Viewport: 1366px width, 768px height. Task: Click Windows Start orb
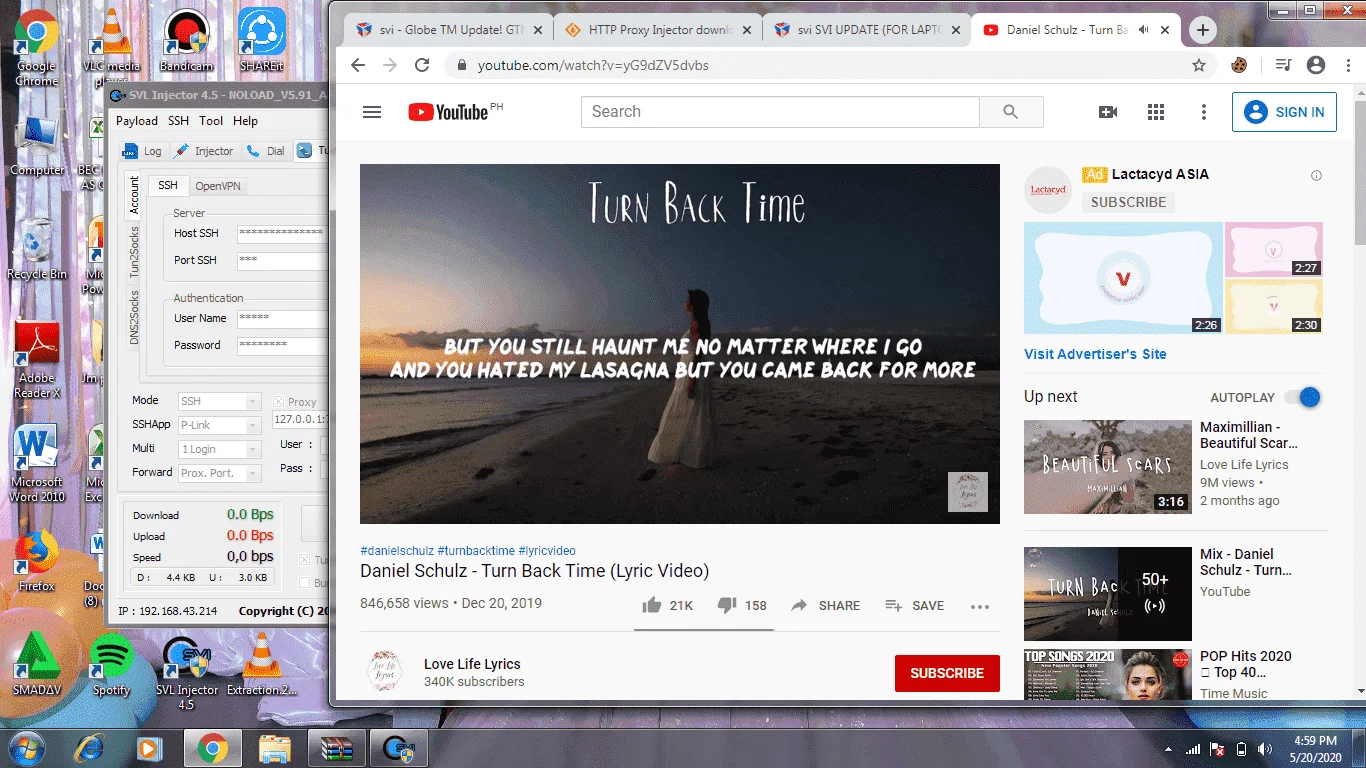pyautogui.click(x=27, y=747)
